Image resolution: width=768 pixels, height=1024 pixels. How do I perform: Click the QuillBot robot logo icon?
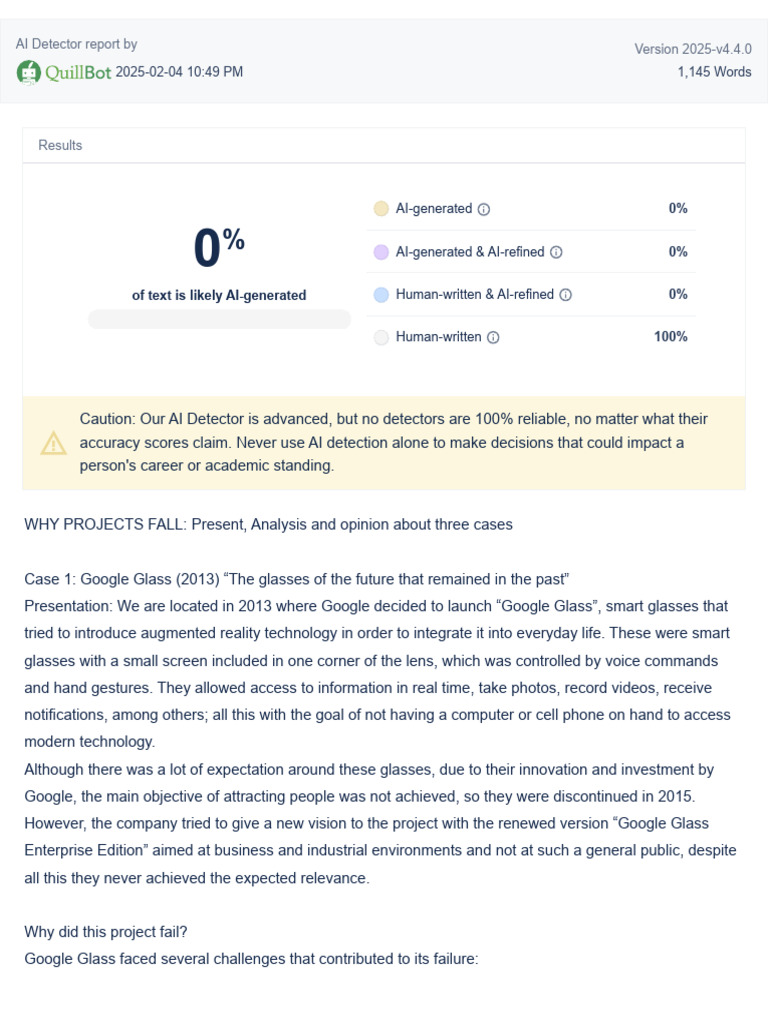(28, 72)
